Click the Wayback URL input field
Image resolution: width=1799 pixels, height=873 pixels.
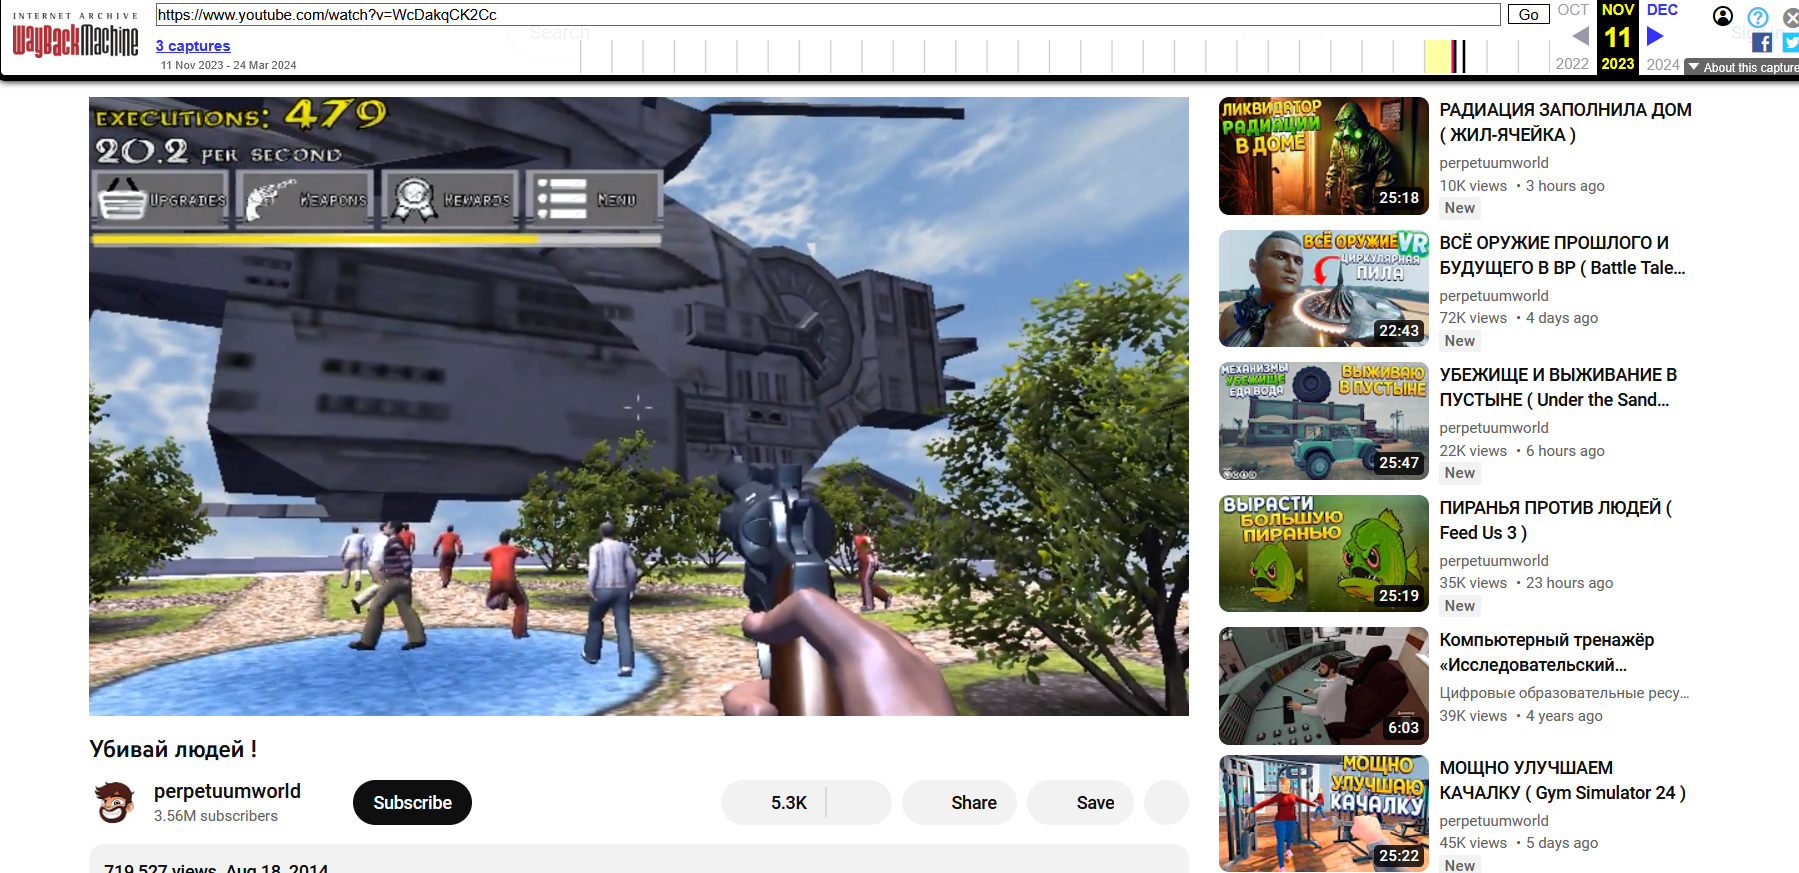coord(828,14)
